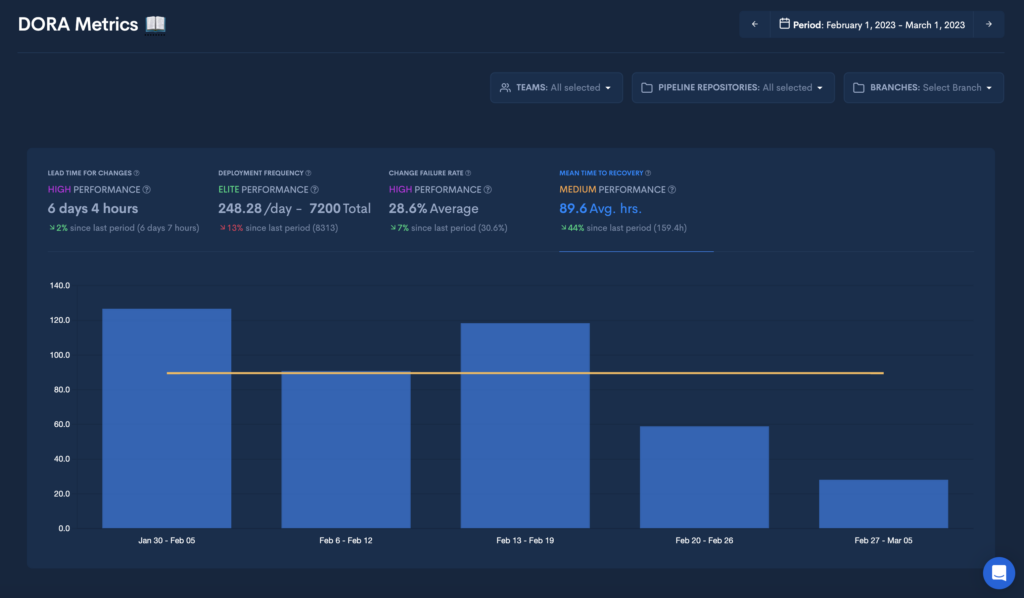Click the folder icon in the Branches filter
This screenshot has height=598, width=1024.
pyautogui.click(x=859, y=87)
